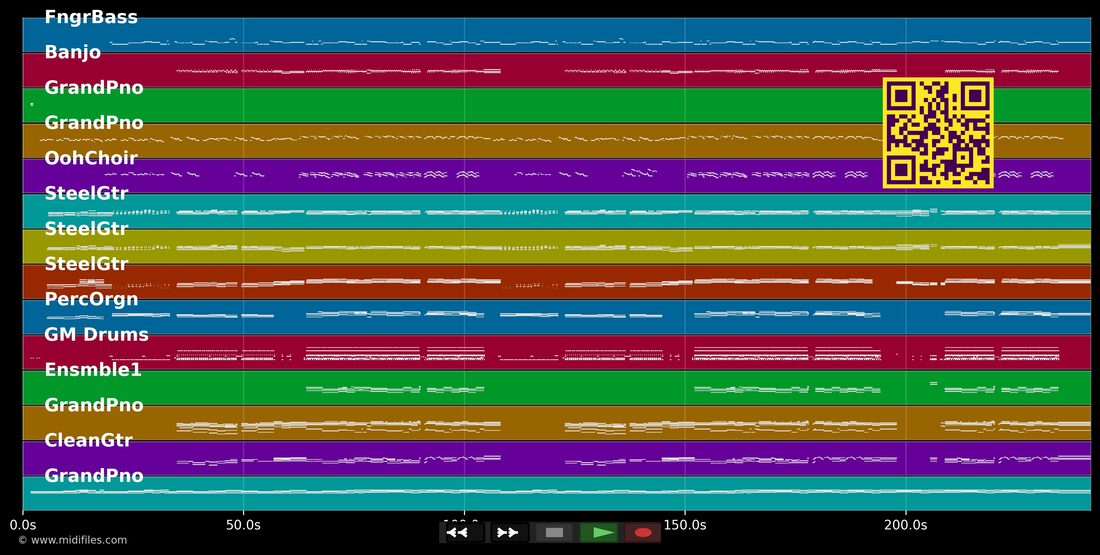The width and height of the screenshot is (1100, 555).
Task: Start playback with the green play button
Action: pos(599,533)
